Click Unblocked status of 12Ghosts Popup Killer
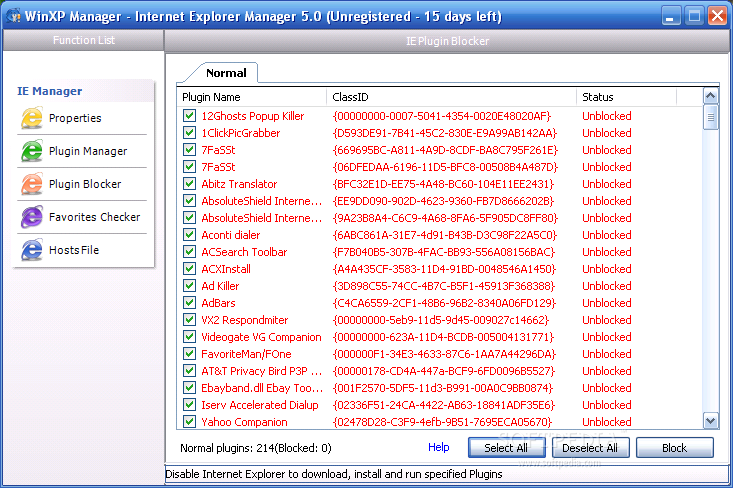 click(x=607, y=116)
